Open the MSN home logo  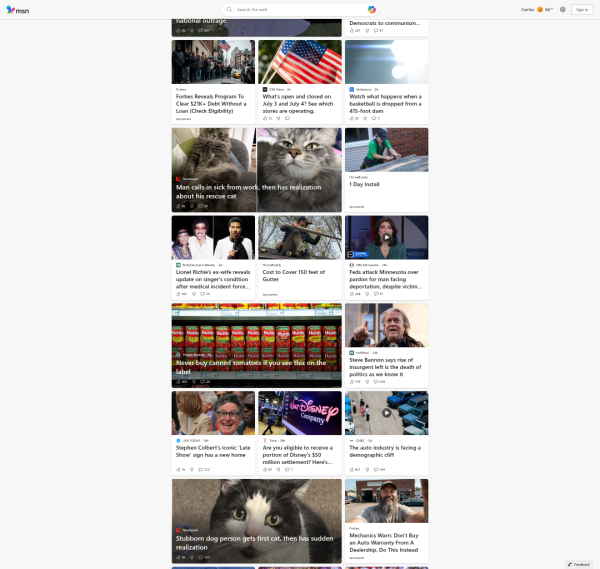point(18,10)
